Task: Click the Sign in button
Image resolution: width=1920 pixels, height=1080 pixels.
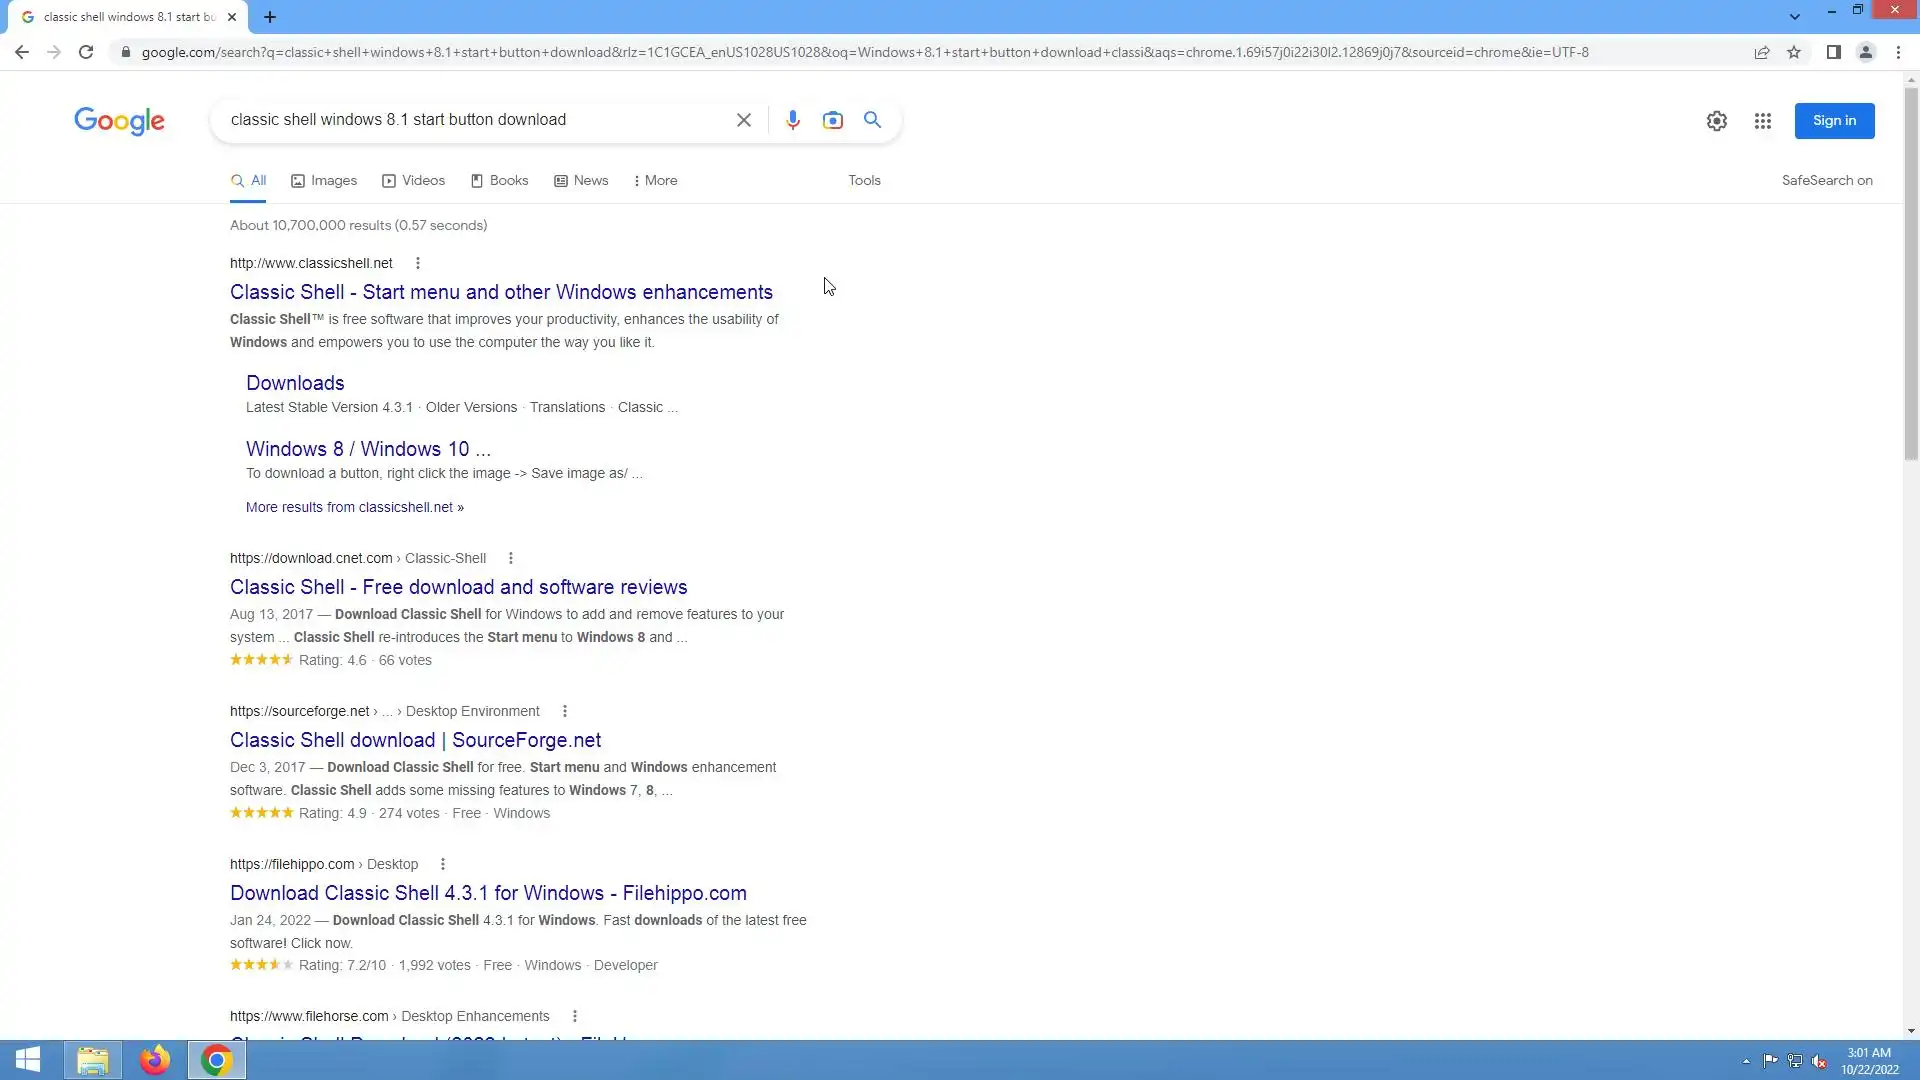Action: tap(1833, 121)
